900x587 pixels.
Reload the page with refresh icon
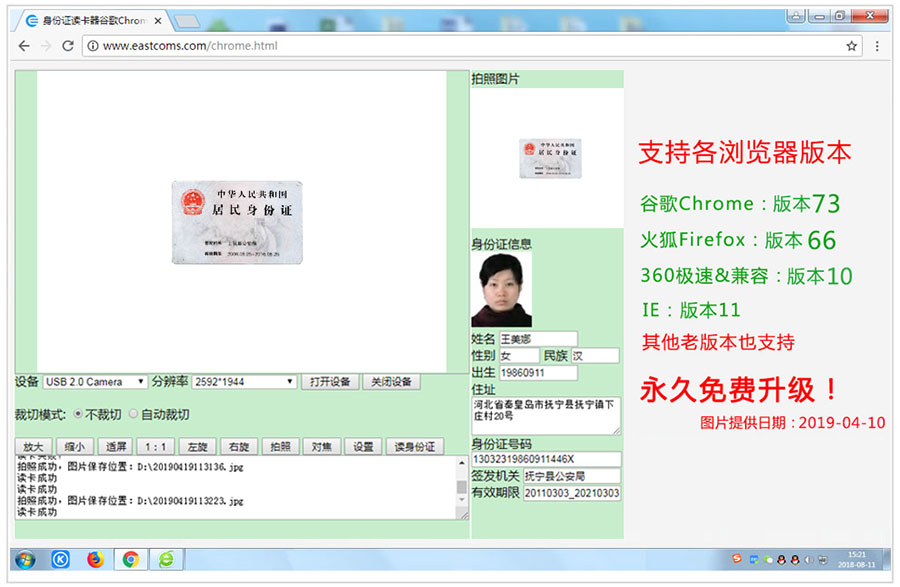coord(68,46)
